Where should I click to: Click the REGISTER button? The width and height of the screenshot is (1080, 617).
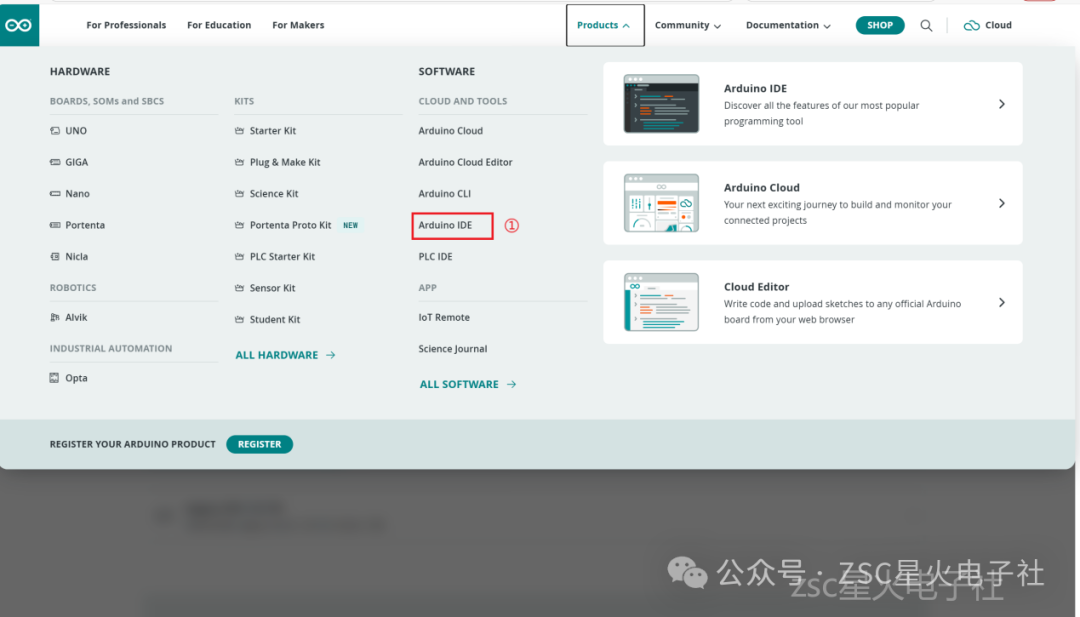coord(260,444)
